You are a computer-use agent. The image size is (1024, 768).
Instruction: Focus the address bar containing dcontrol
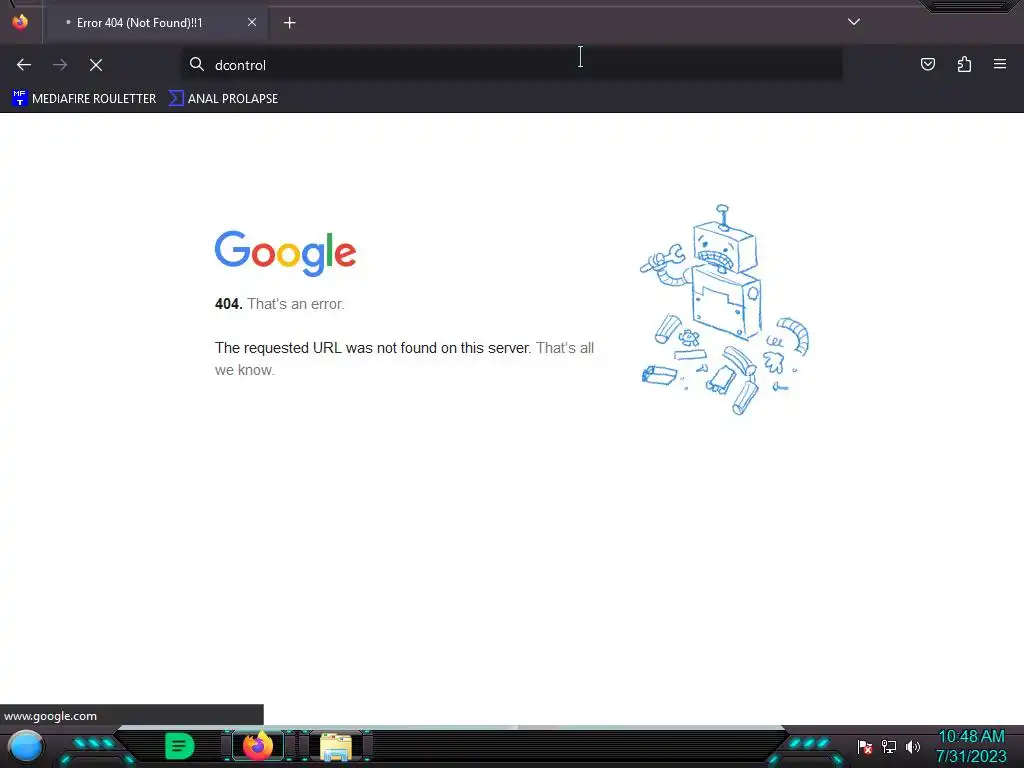point(511,65)
